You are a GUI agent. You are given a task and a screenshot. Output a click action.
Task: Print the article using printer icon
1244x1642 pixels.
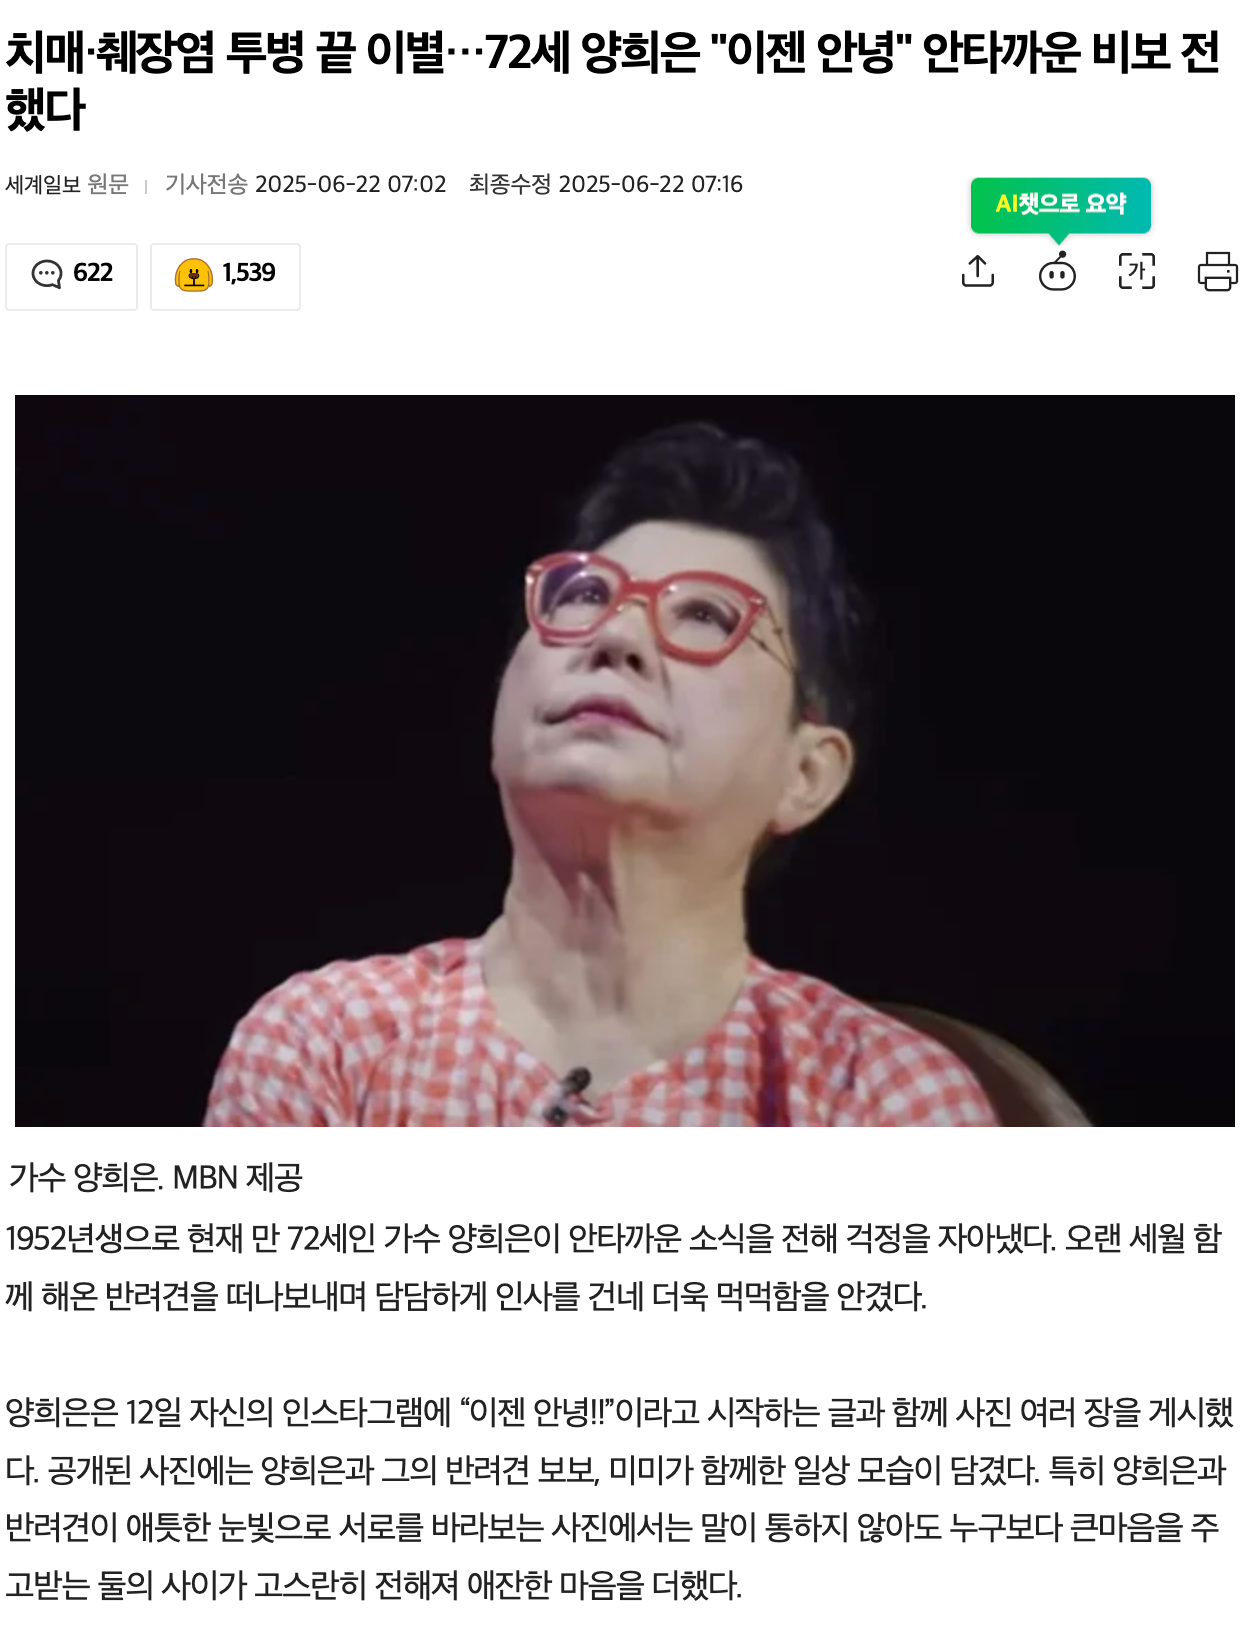pos(1217,271)
